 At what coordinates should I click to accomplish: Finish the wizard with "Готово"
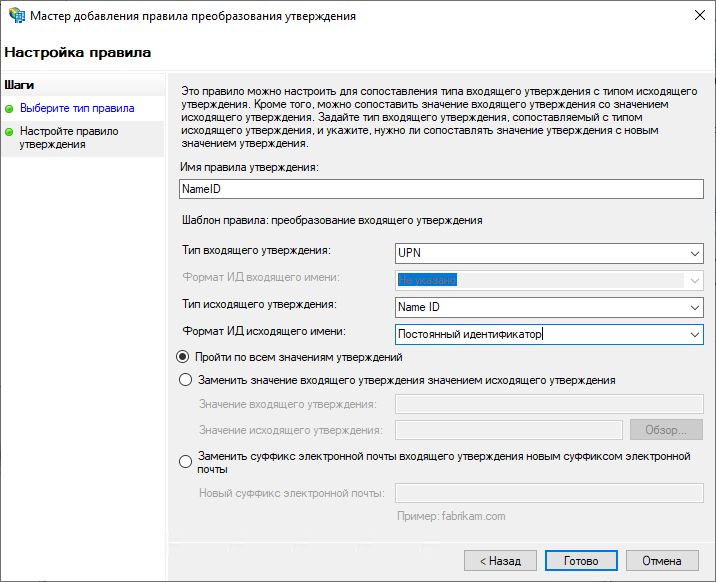click(581, 561)
